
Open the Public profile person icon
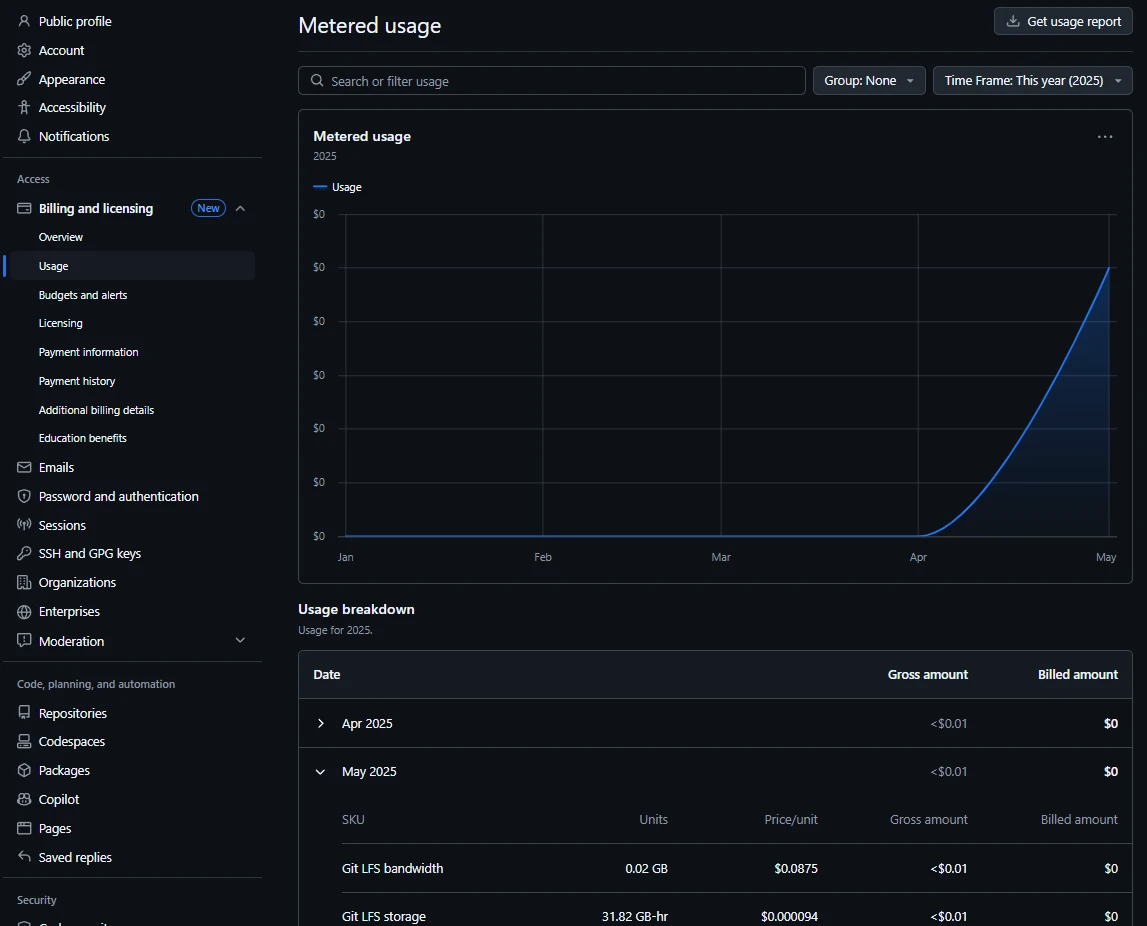[x=22, y=21]
